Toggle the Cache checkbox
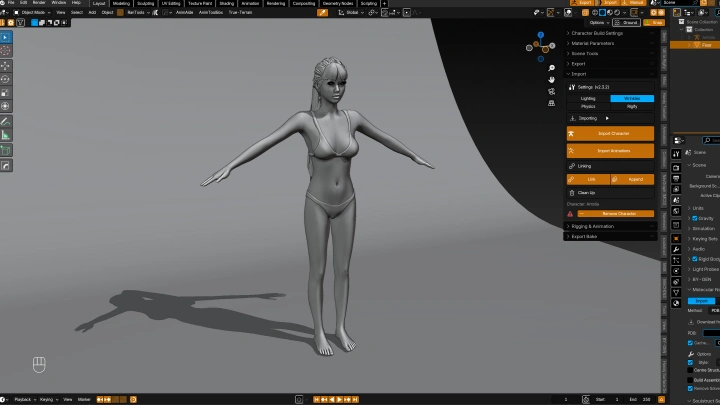 point(690,343)
